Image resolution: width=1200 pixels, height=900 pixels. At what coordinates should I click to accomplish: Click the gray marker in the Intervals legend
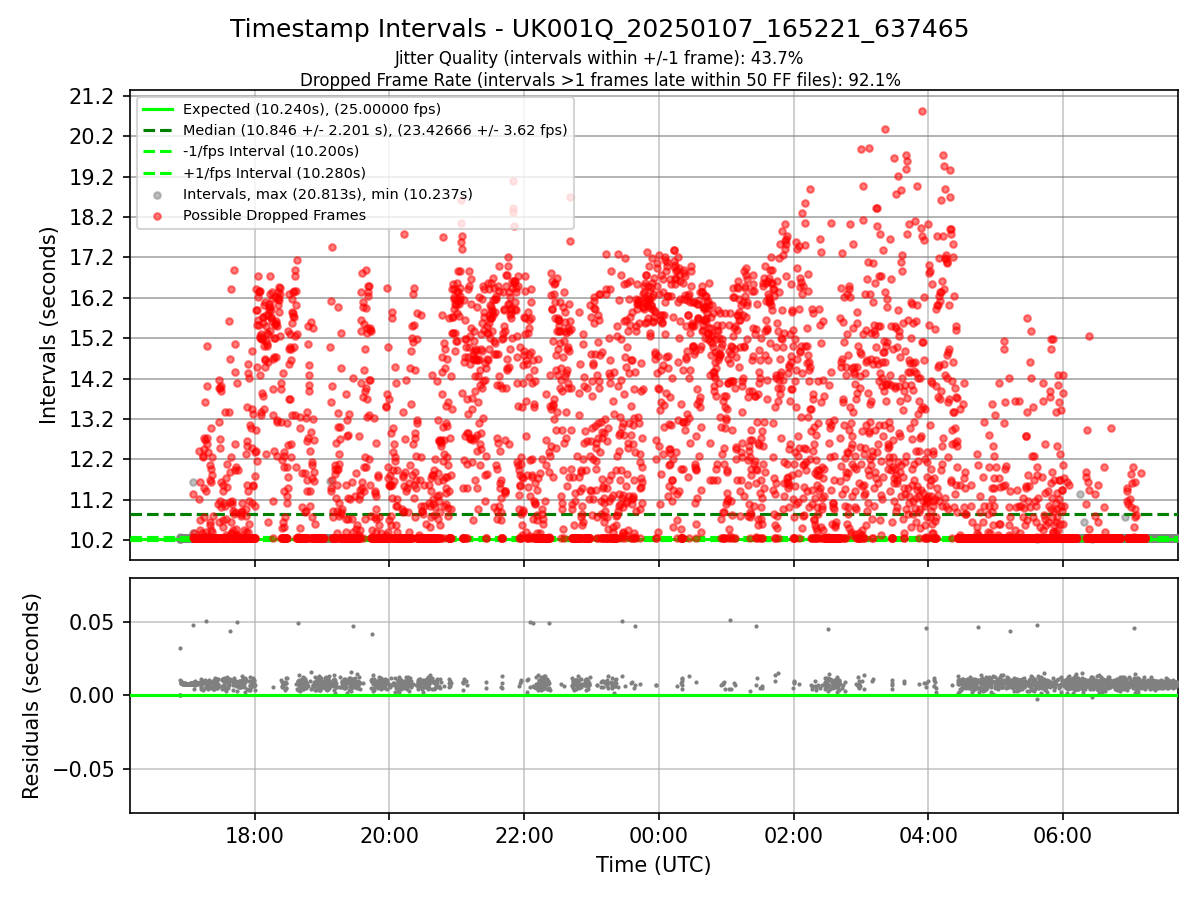(x=158, y=194)
